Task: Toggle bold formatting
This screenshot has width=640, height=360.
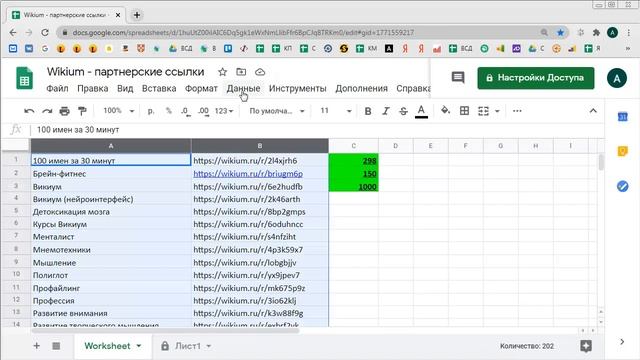Action: [x=368, y=111]
